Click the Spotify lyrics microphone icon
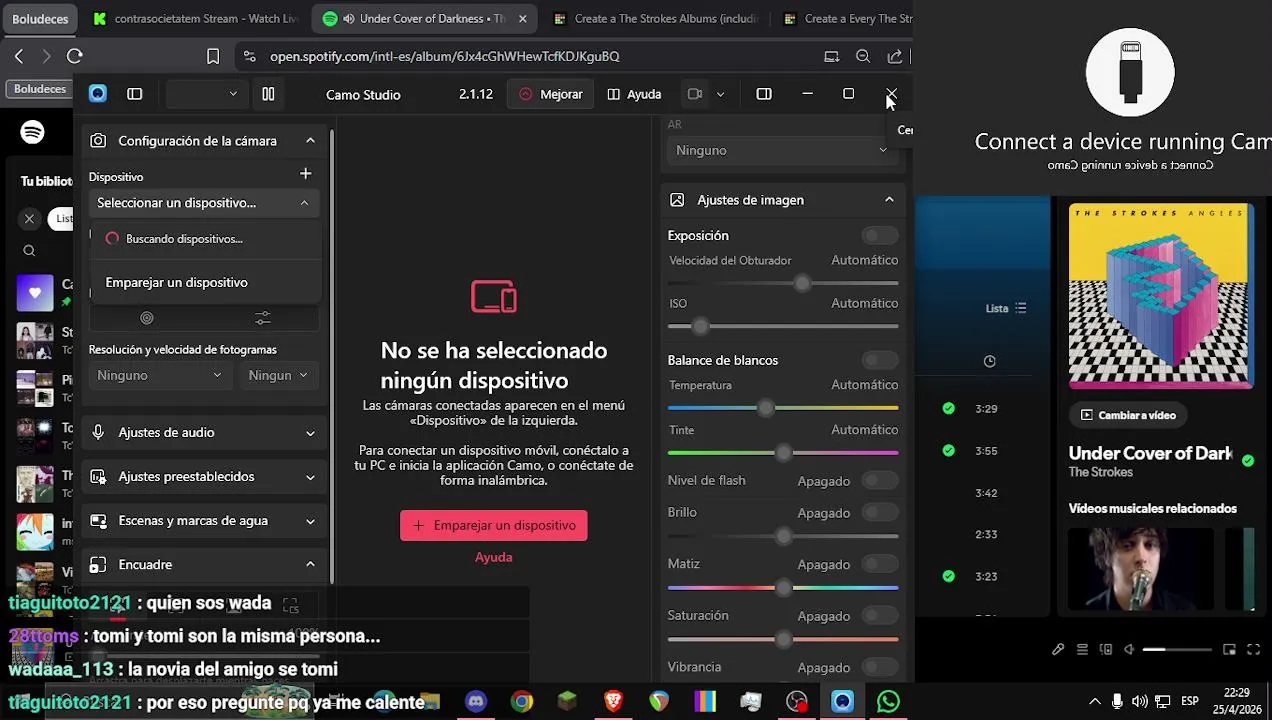 click(x=1058, y=649)
